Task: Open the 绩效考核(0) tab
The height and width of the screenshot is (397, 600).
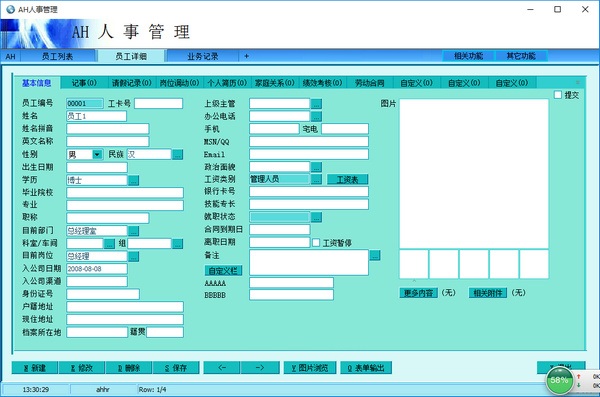Action: click(x=322, y=83)
